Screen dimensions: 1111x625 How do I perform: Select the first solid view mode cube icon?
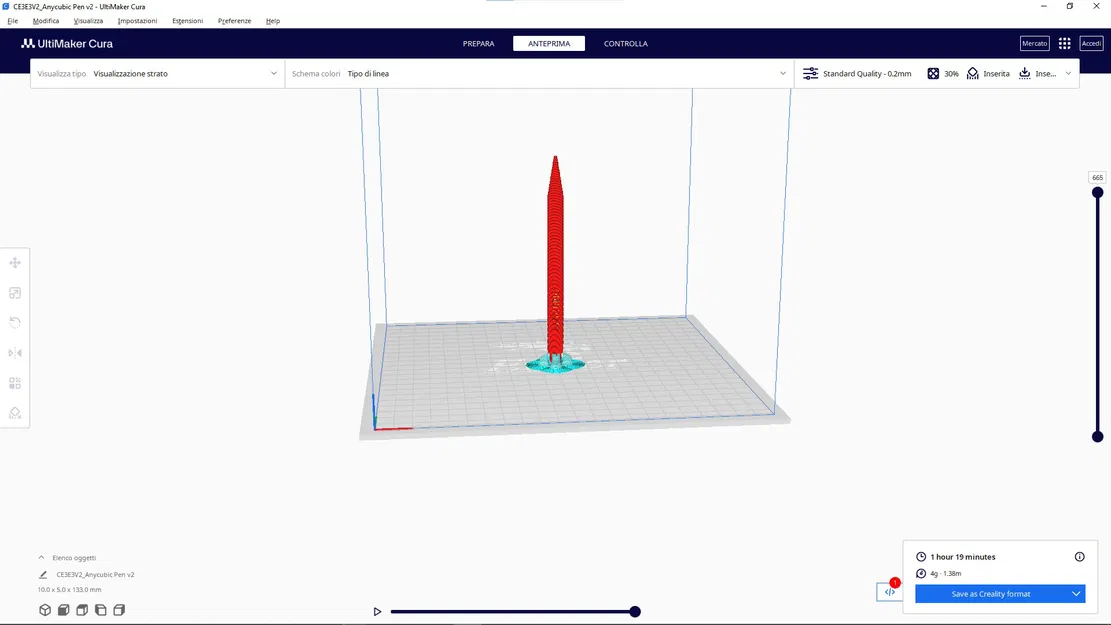tap(44, 609)
